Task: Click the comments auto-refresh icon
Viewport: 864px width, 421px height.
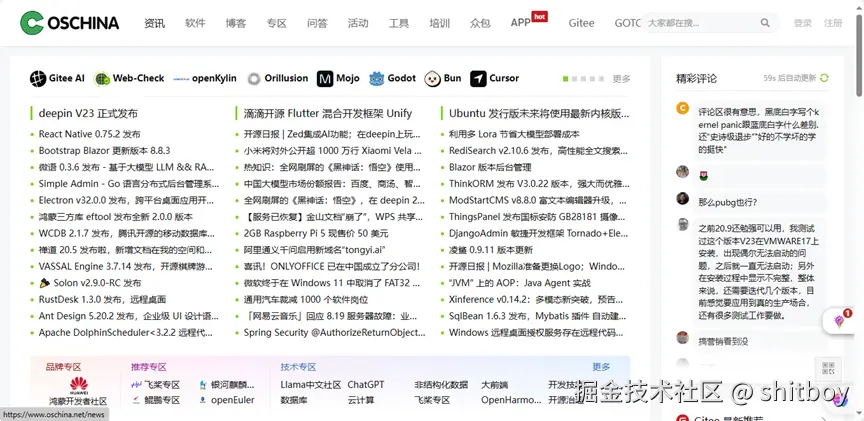Action: click(x=824, y=78)
